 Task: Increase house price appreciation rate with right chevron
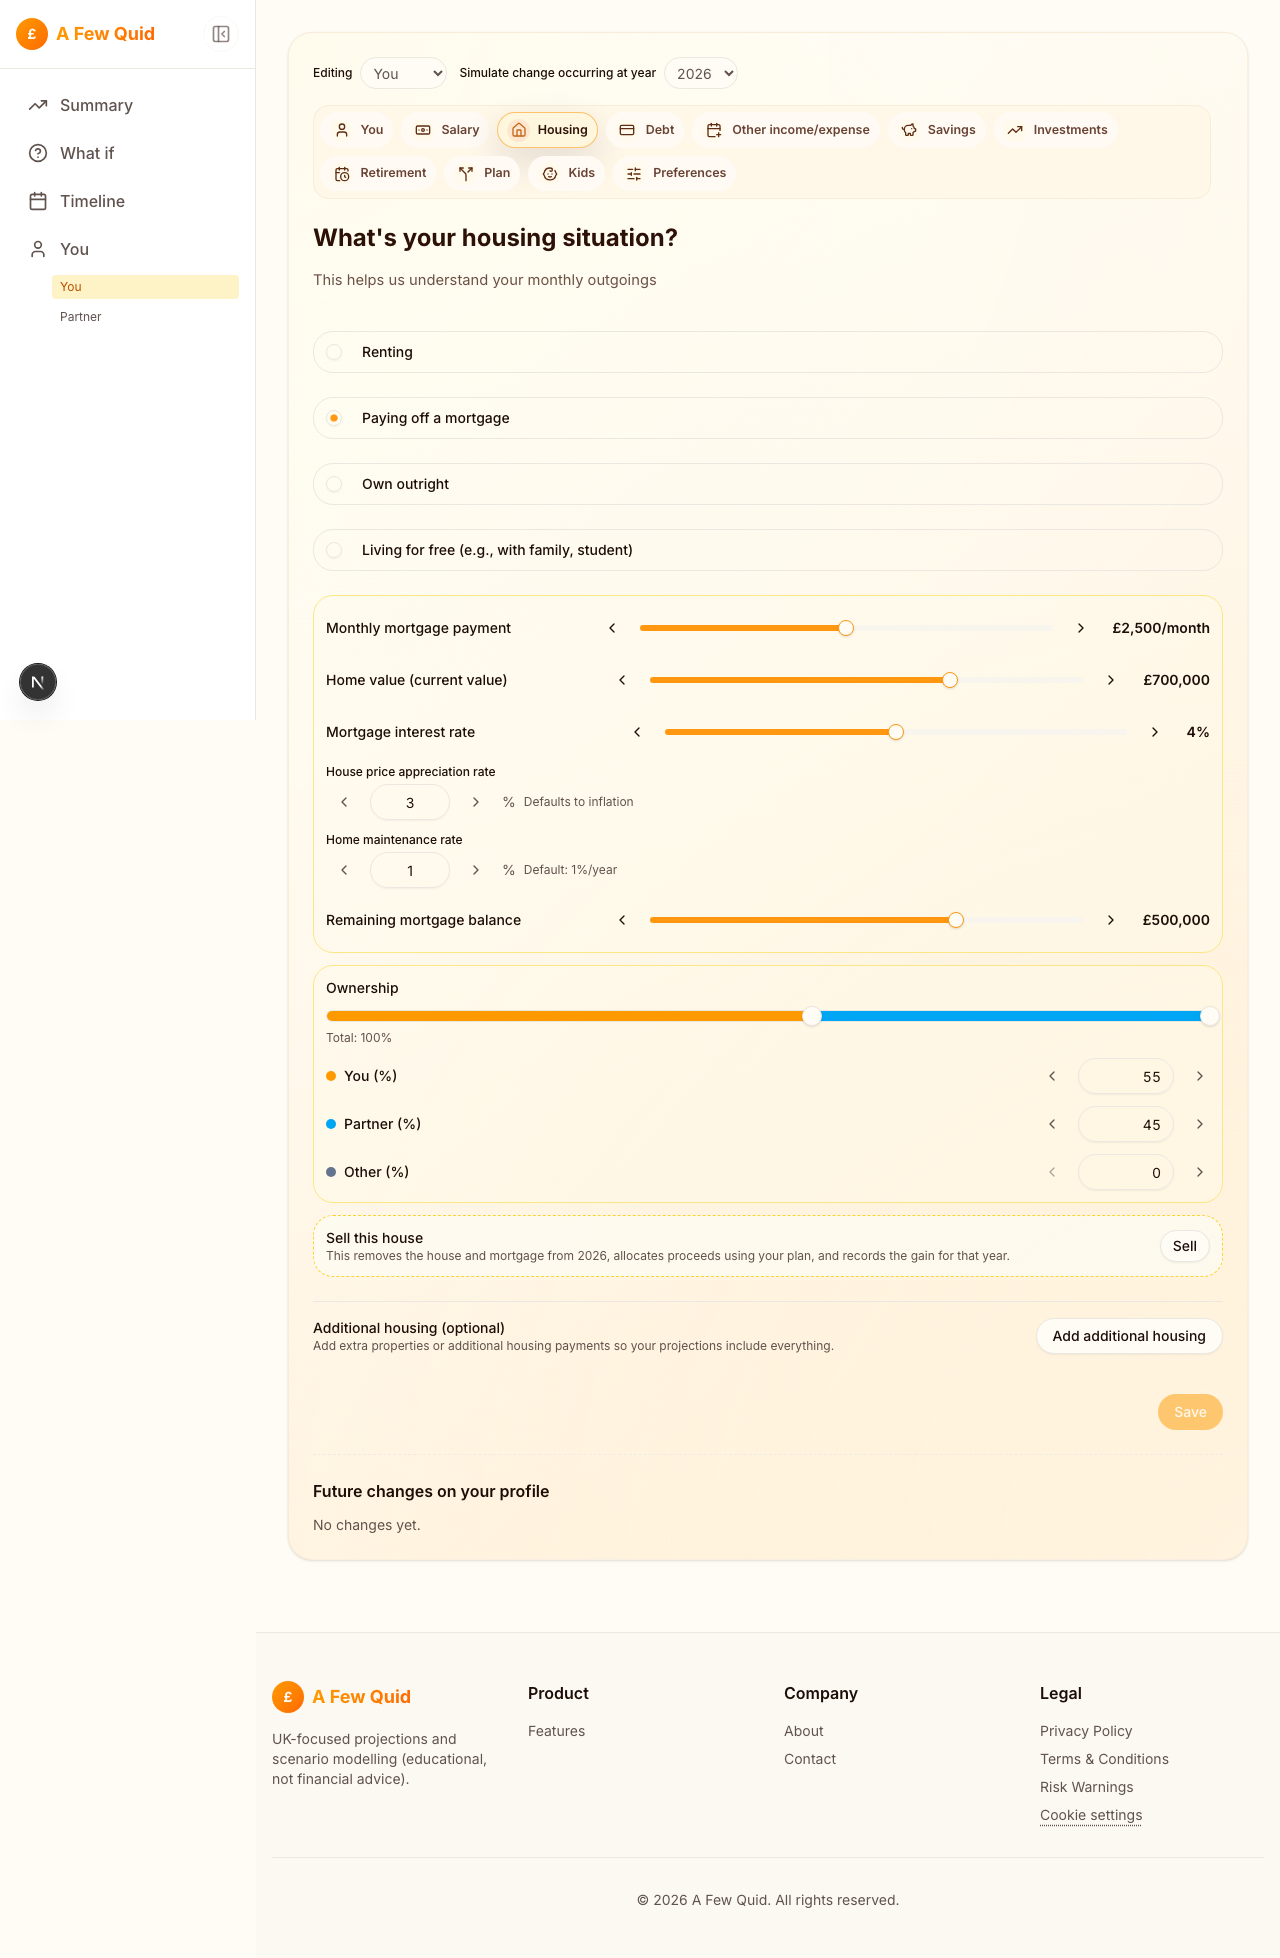click(476, 802)
